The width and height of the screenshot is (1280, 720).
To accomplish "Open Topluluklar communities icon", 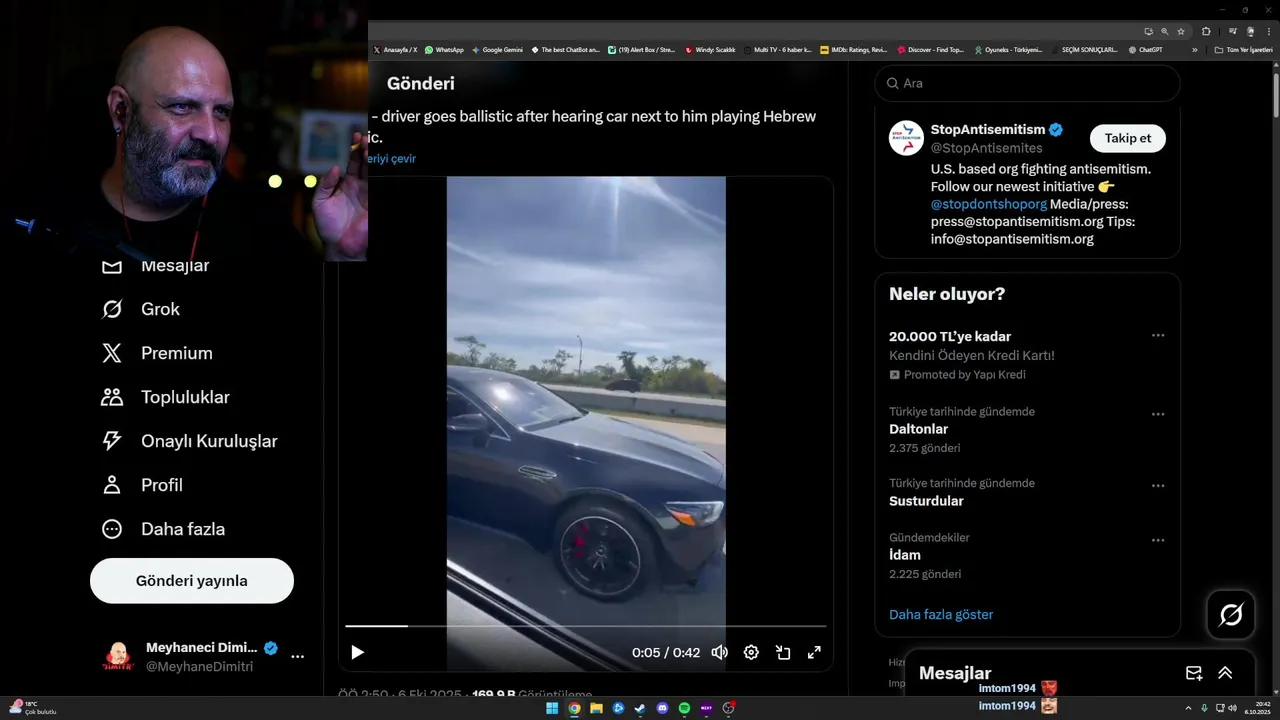I will (112, 397).
